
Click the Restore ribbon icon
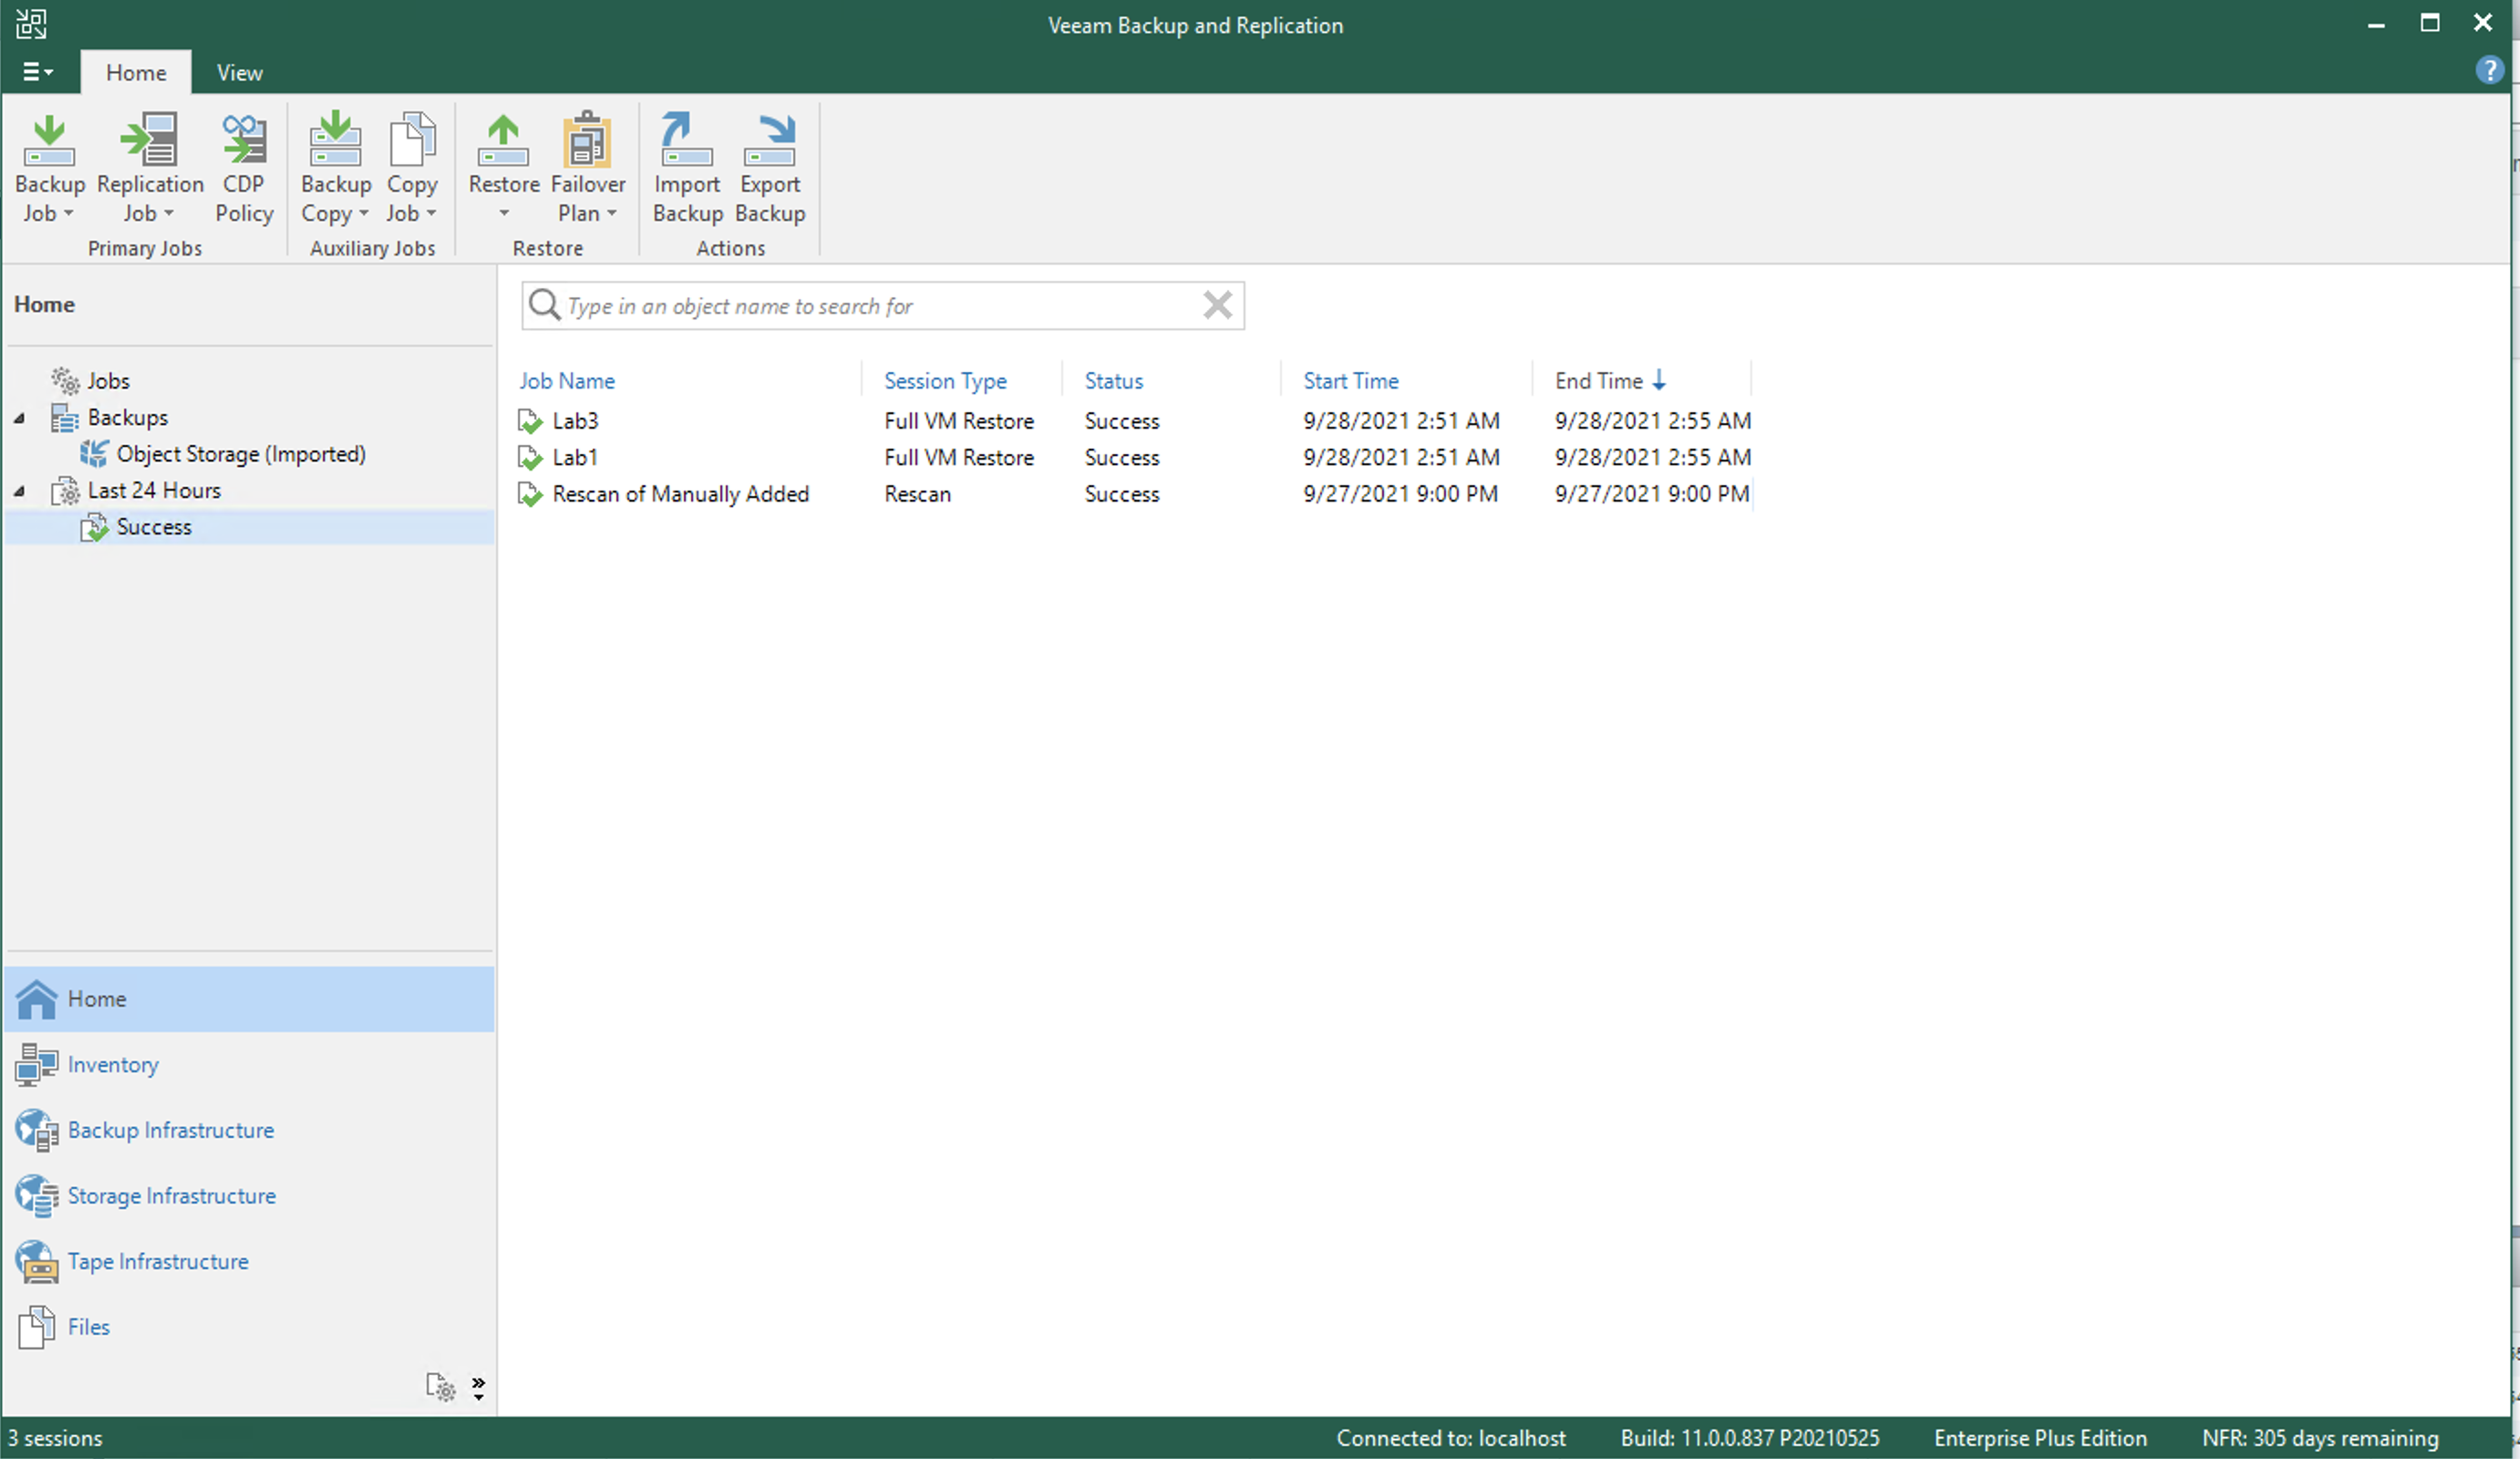click(x=503, y=139)
